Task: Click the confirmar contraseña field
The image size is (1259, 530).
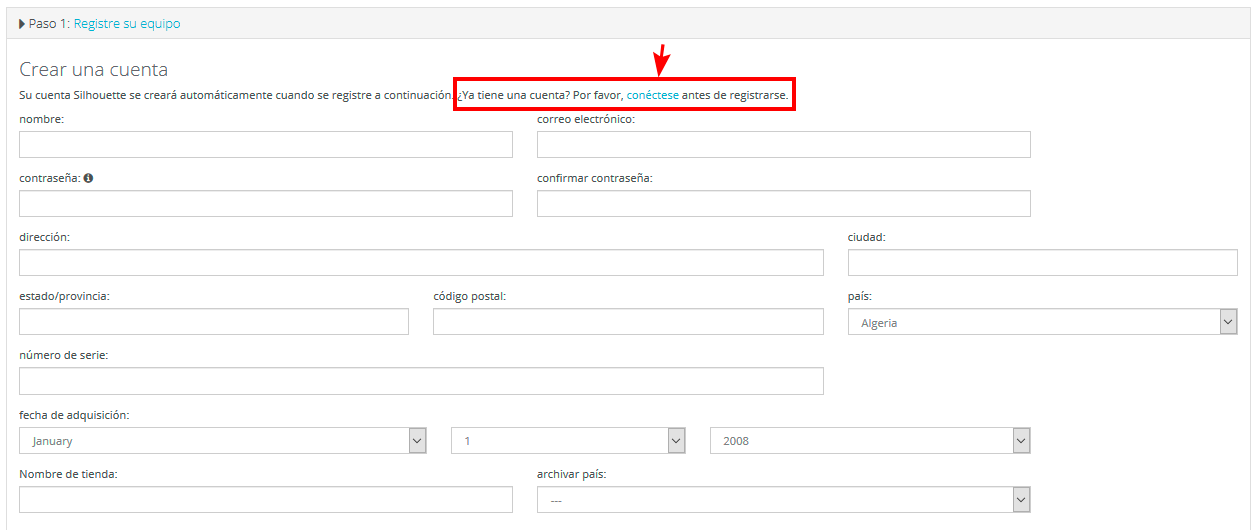Action: tap(784, 203)
